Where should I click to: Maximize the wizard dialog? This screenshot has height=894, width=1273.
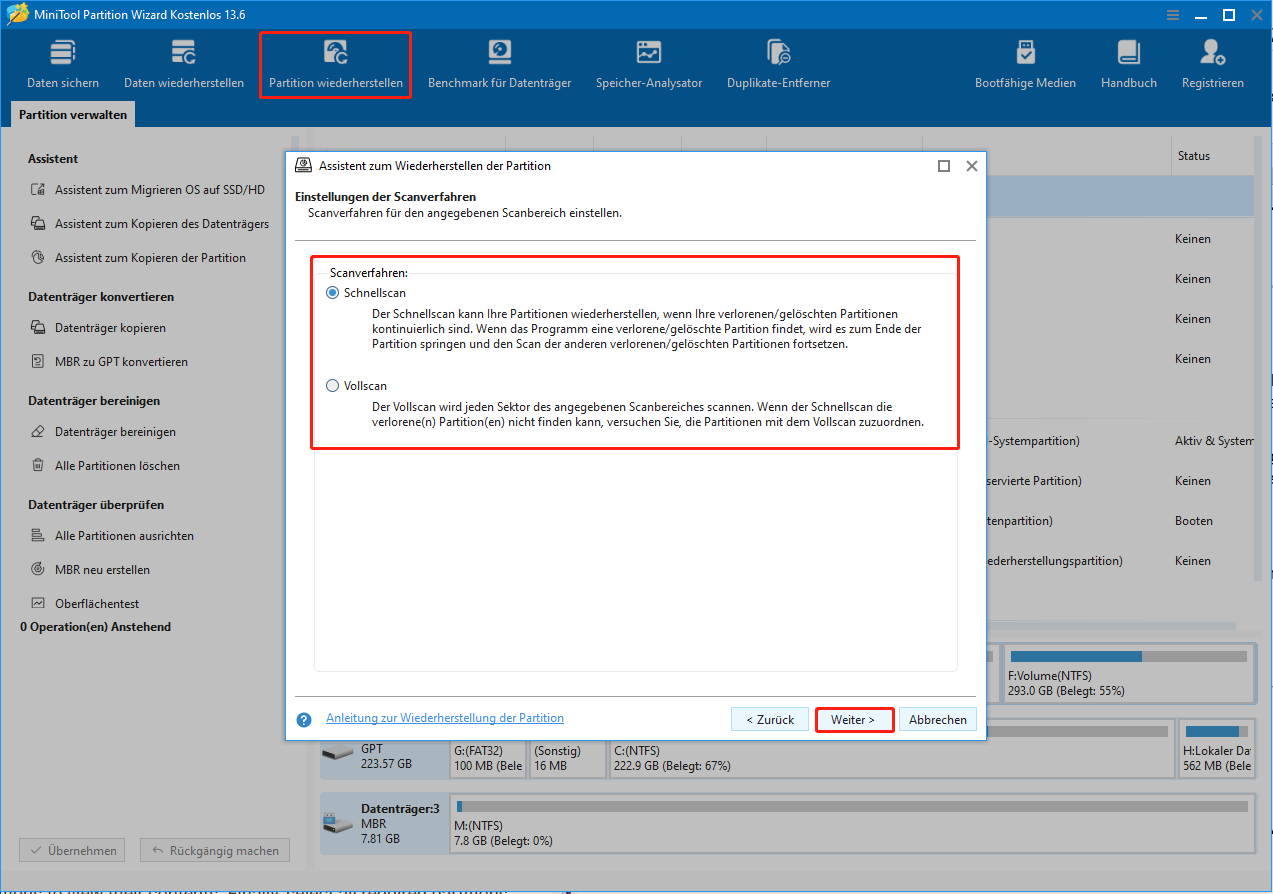(943, 166)
